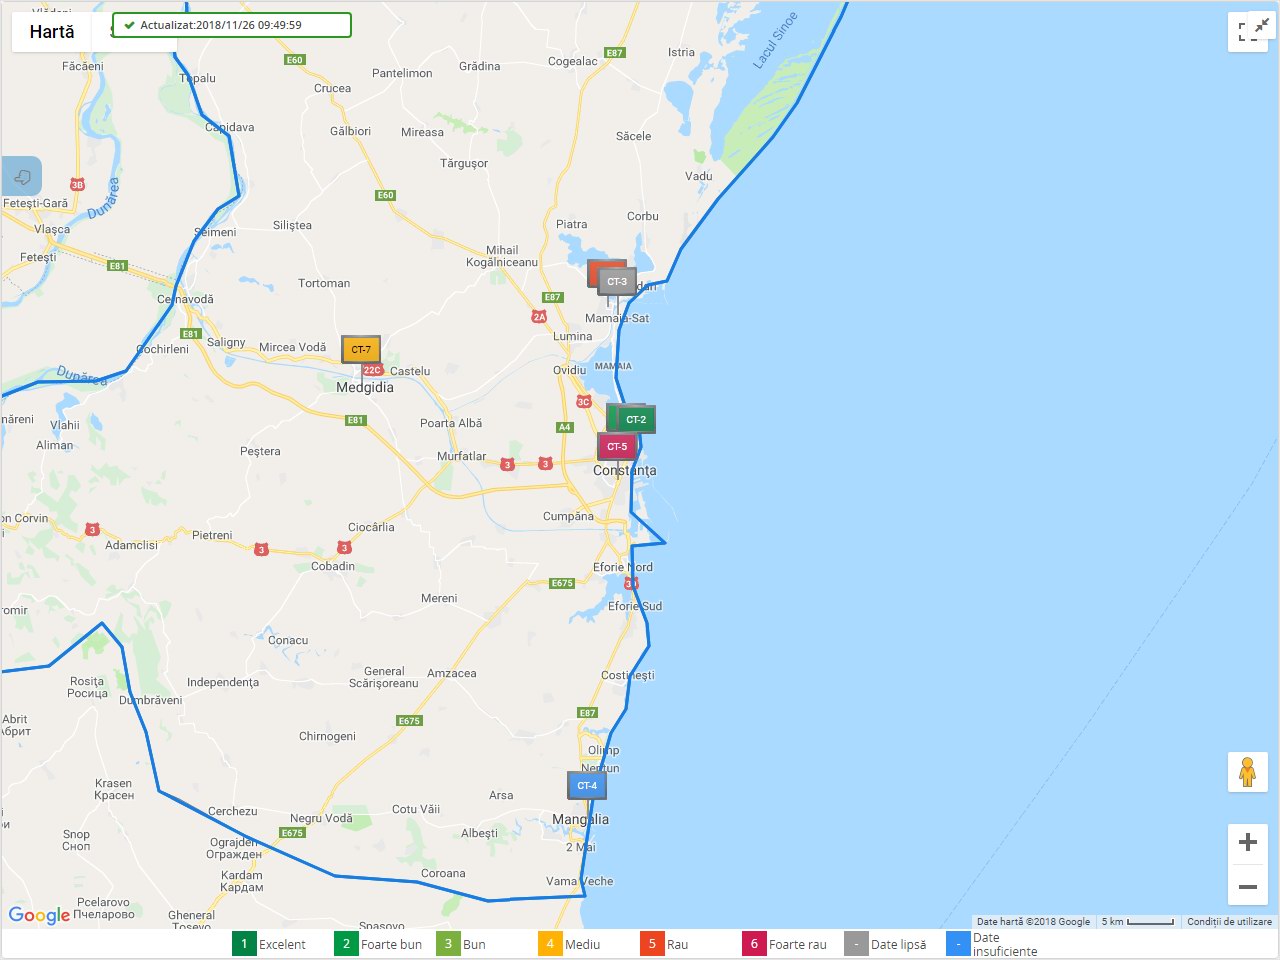Click the dark green 1 Excelent swatch
1280x960 pixels.
(244, 944)
